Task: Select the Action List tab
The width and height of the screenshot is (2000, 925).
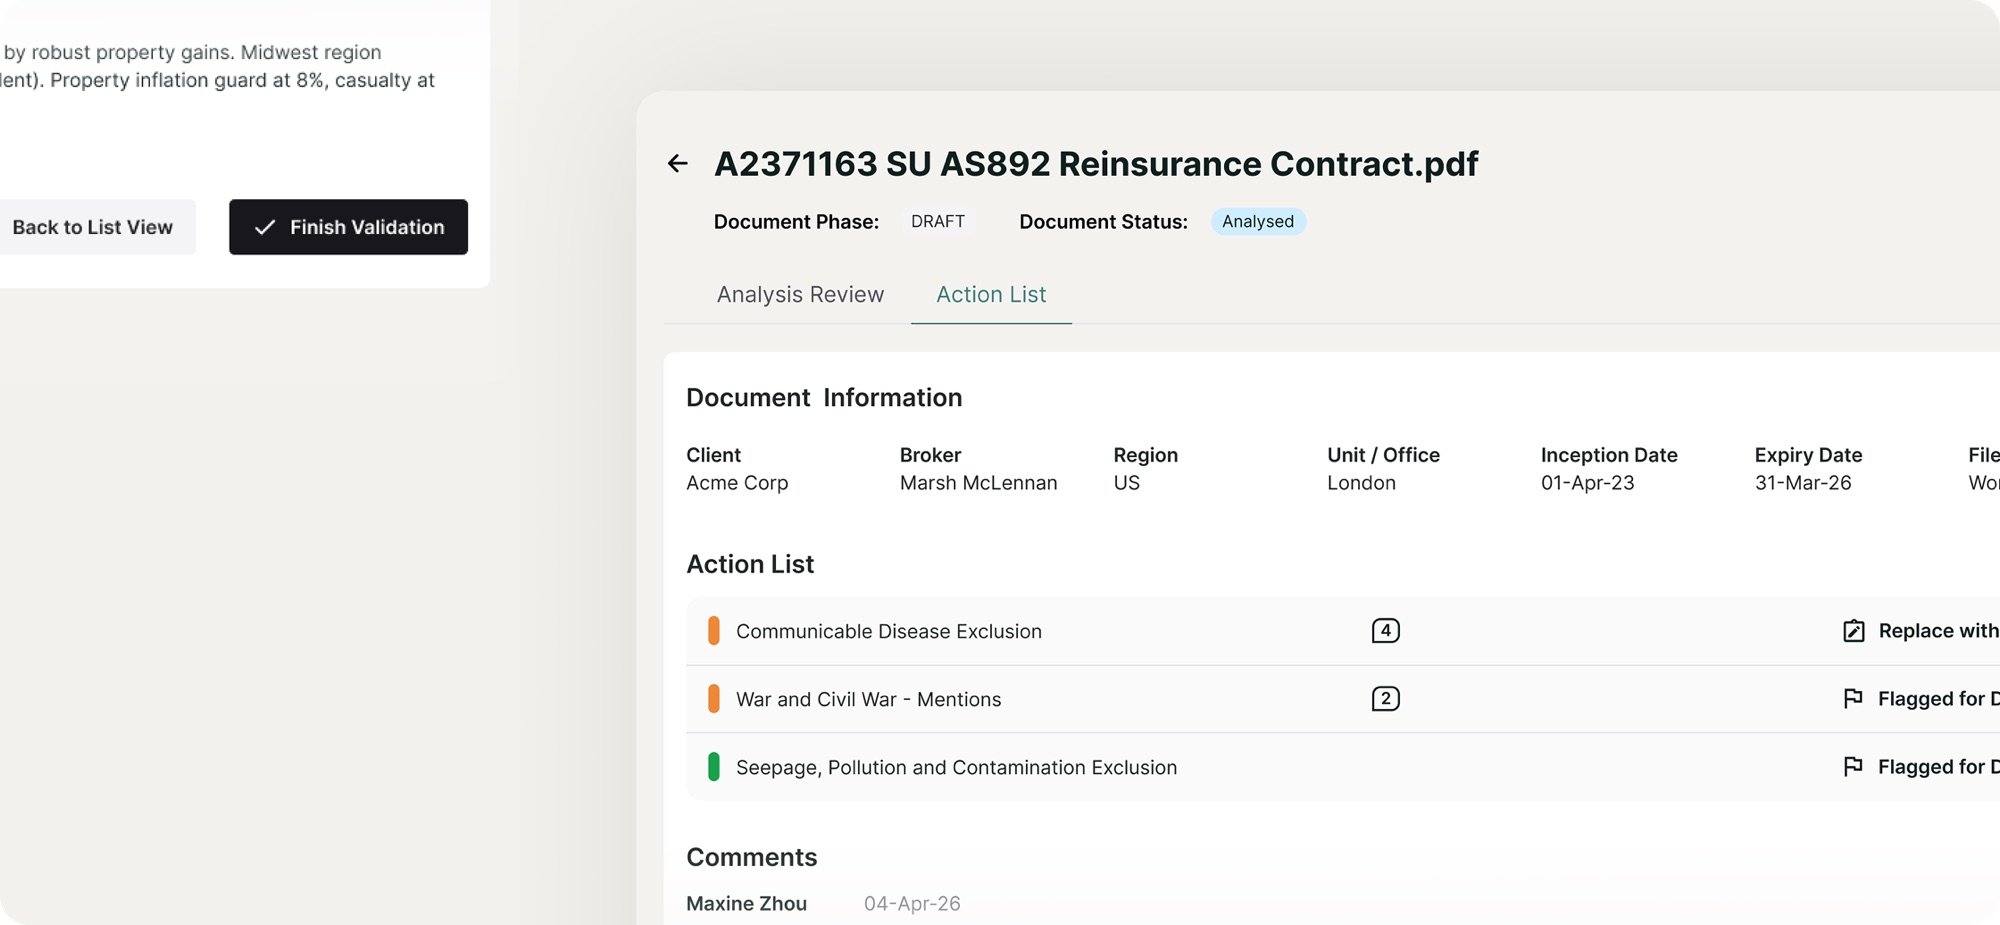Action: (991, 294)
